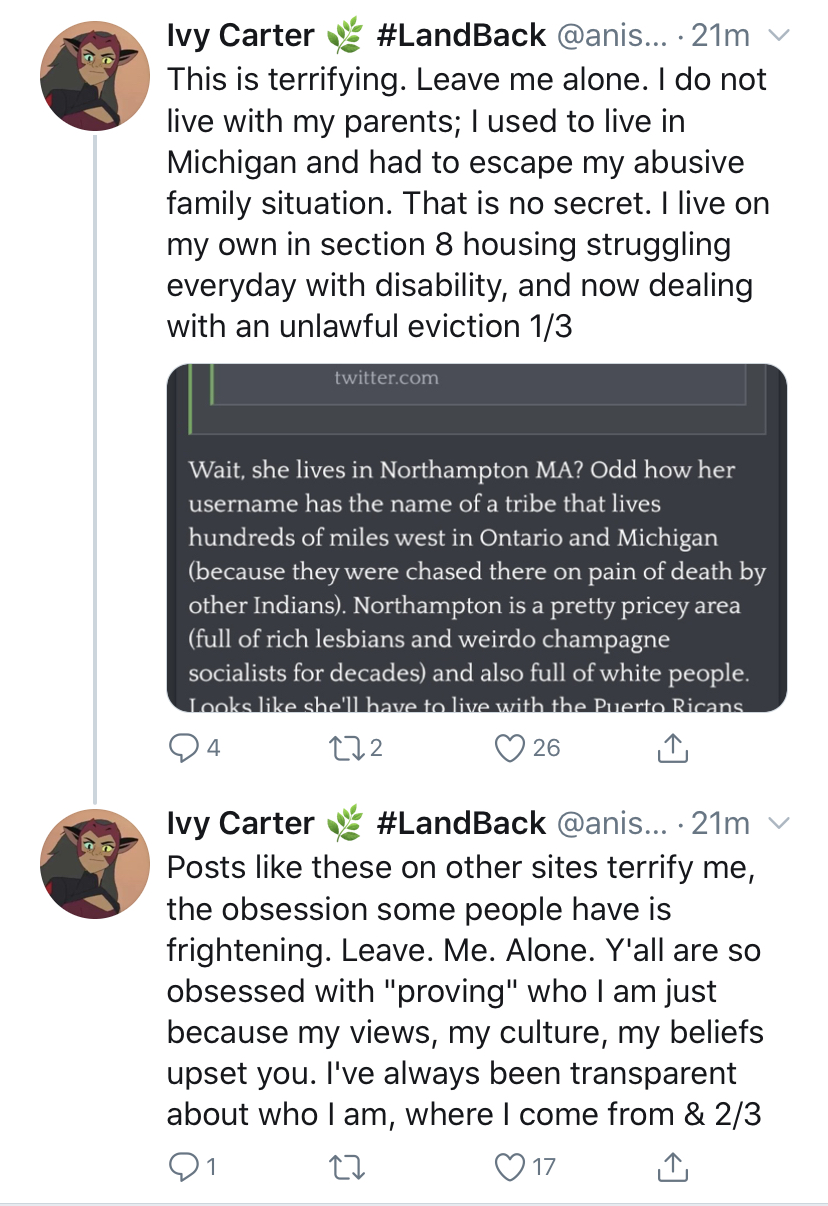Open the first tweet's 21m timestamp

pos(720,36)
